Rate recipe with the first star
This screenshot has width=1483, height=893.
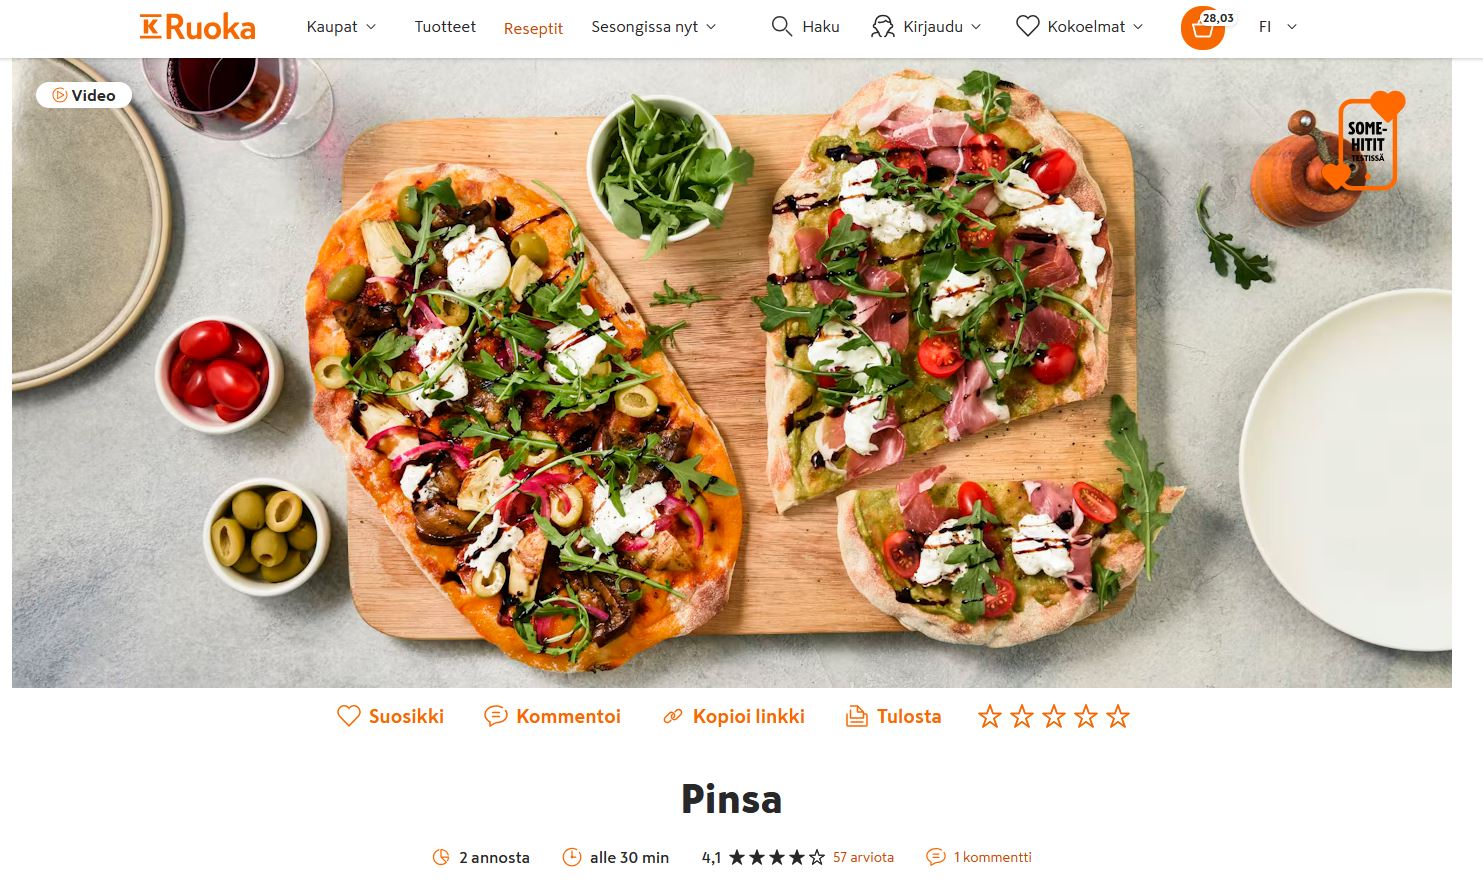pos(990,716)
